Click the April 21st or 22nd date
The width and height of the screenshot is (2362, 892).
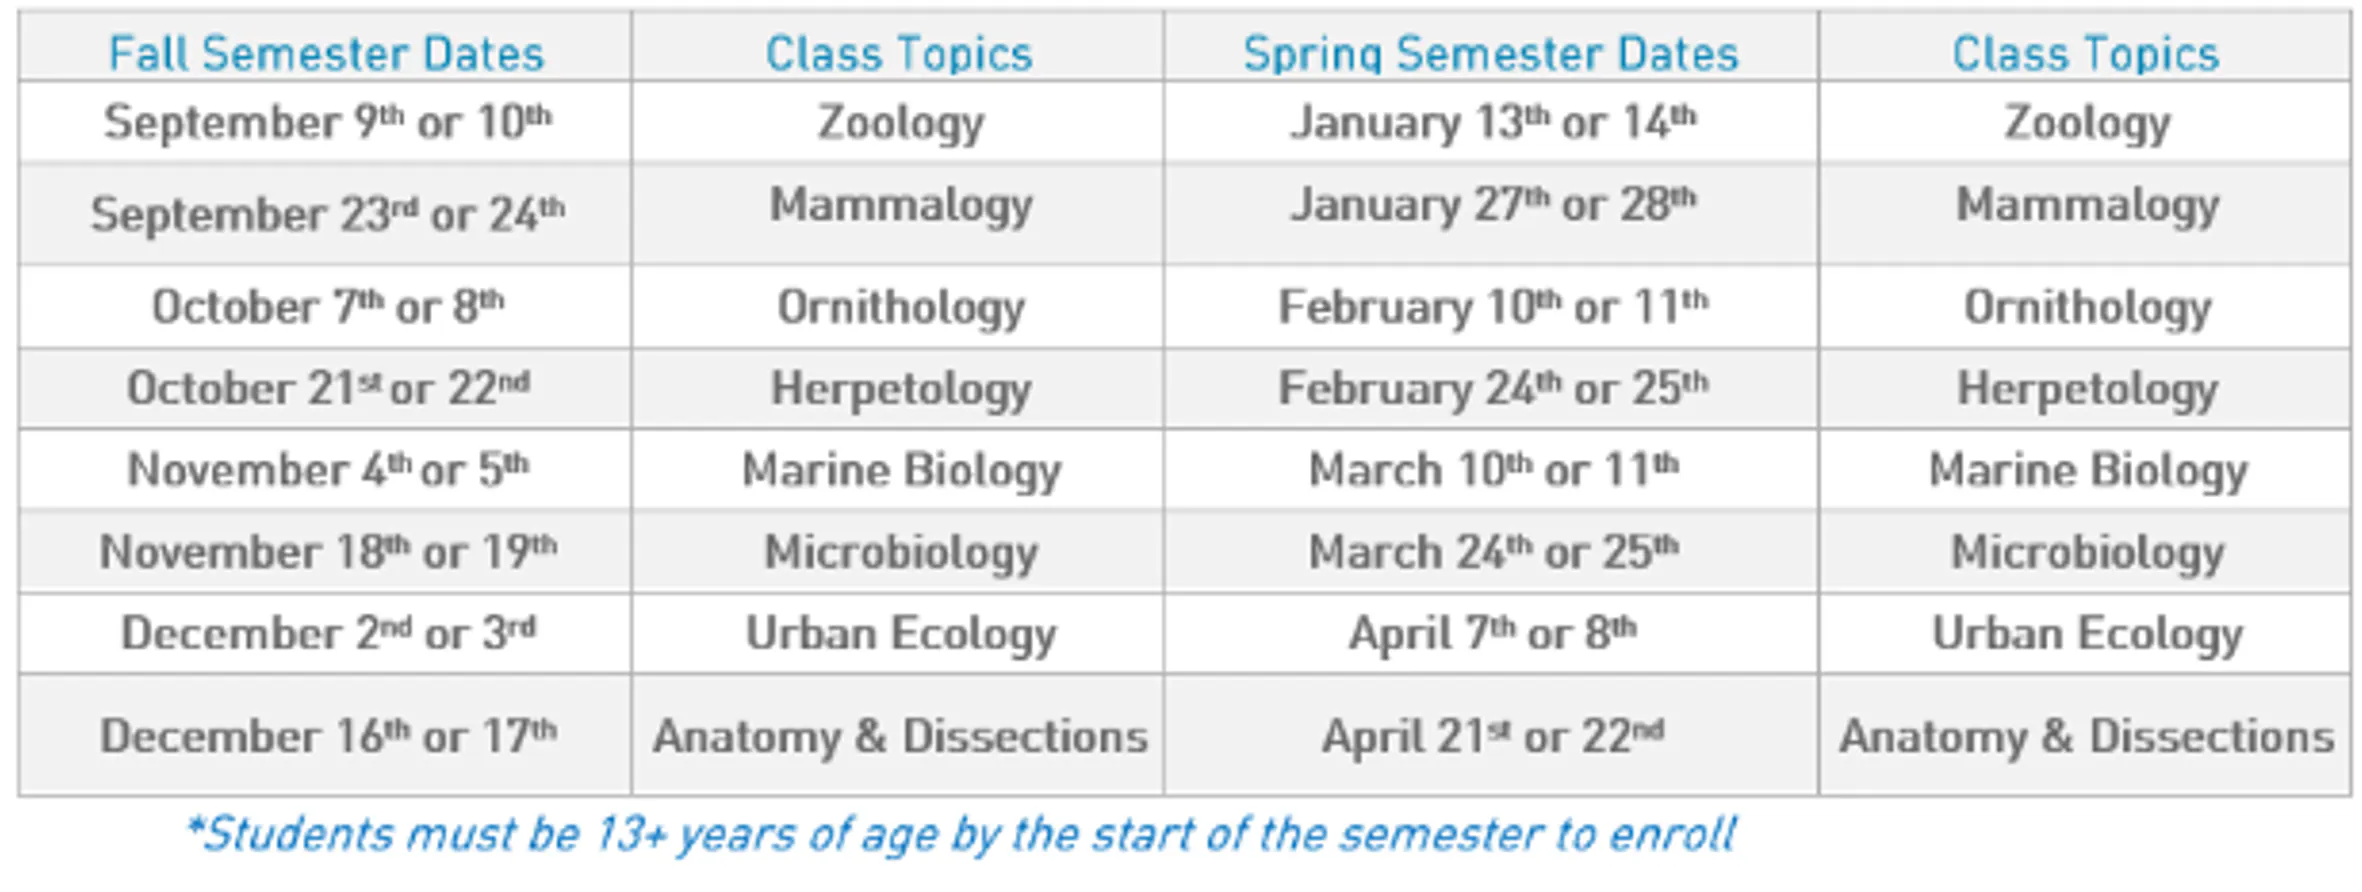pos(1492,736)
